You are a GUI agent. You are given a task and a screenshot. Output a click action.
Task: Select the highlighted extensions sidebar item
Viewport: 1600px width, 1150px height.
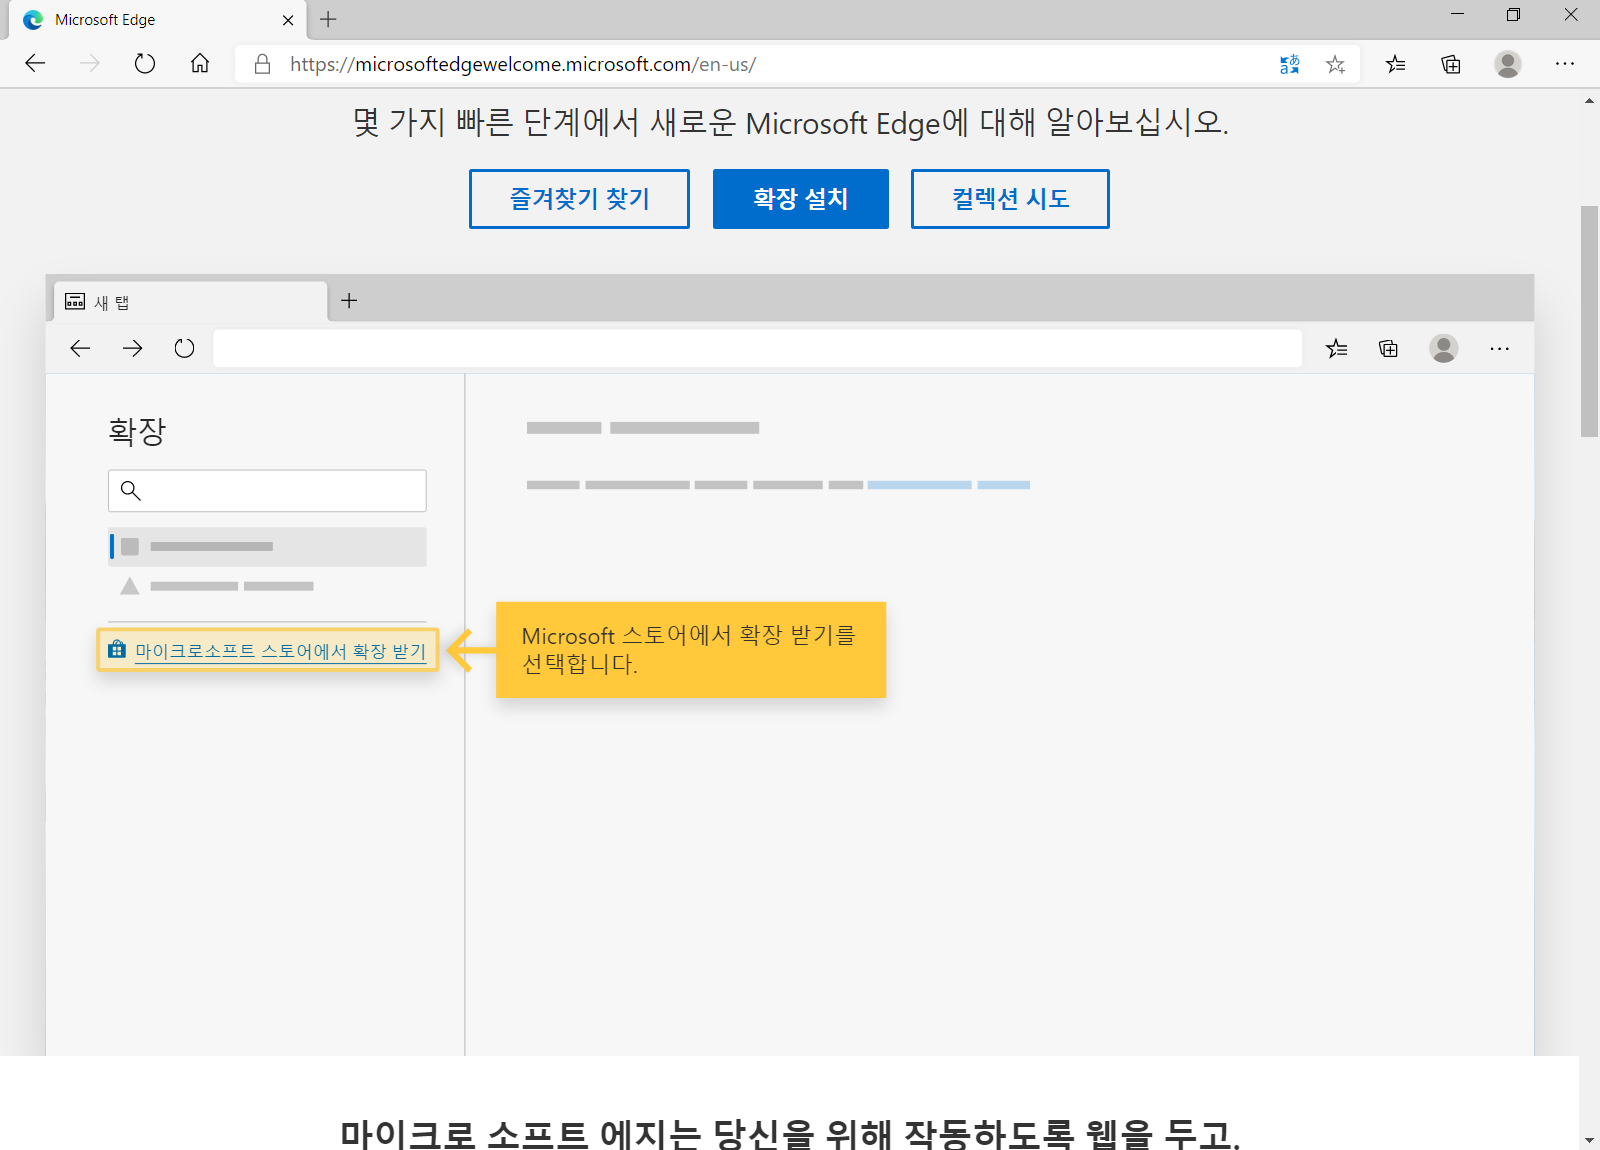267,547
